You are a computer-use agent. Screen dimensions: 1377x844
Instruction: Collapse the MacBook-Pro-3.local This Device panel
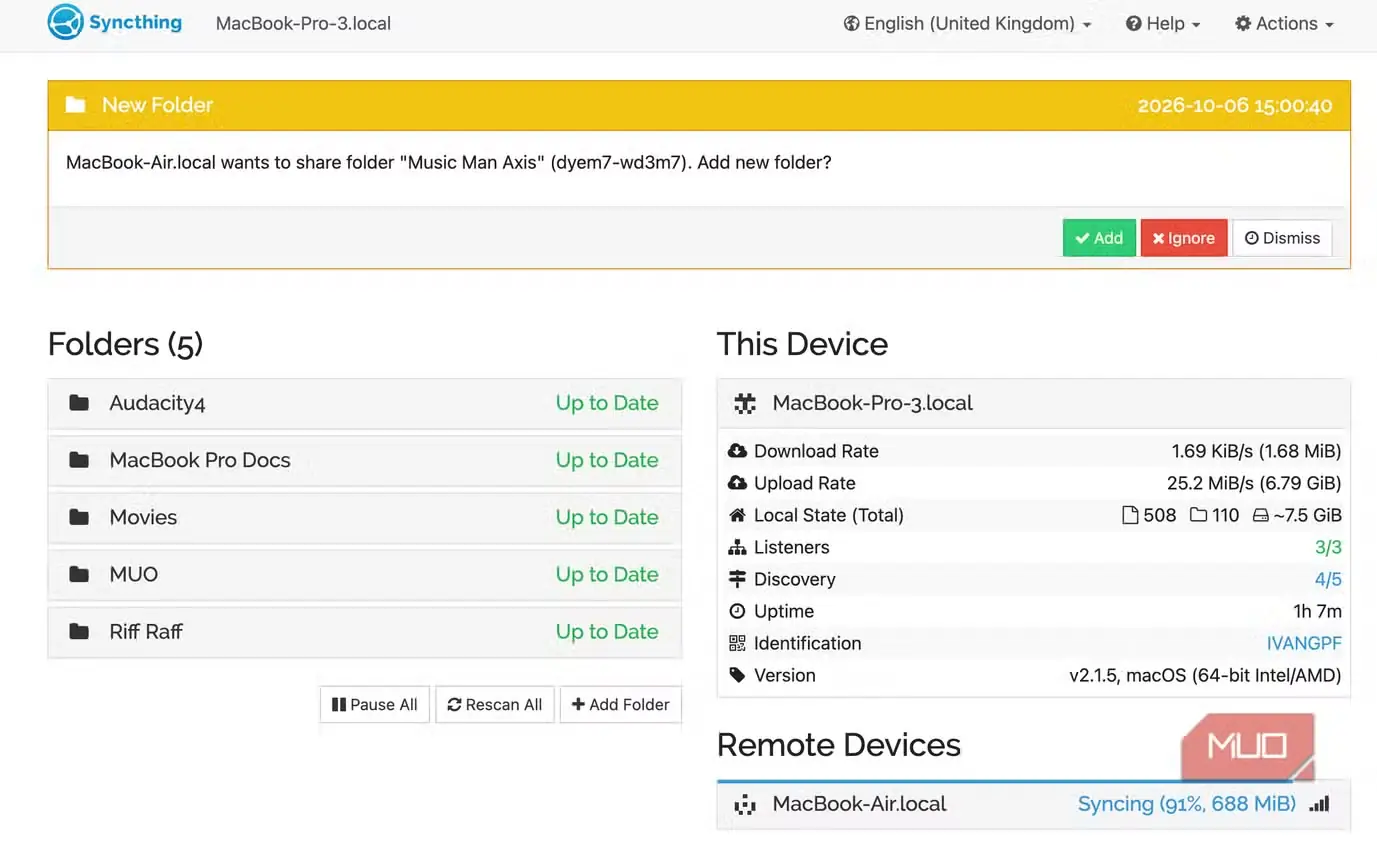[x=1034, y=403]
